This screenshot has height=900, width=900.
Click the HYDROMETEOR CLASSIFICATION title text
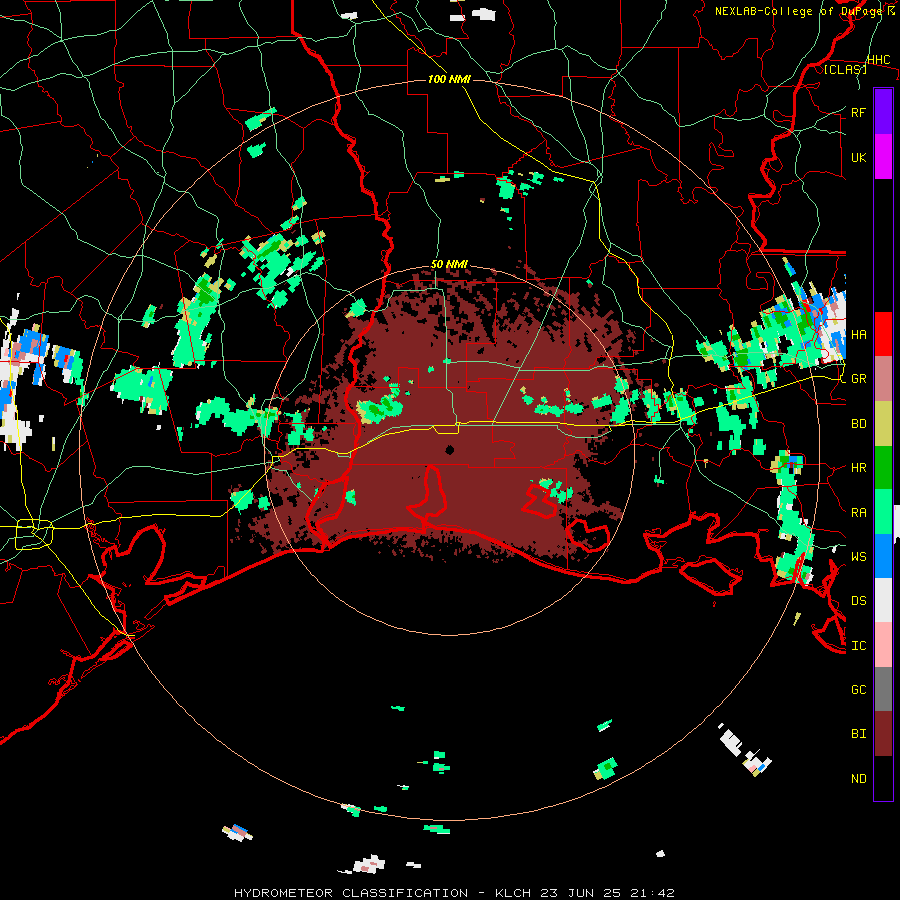tap(350, 893)
